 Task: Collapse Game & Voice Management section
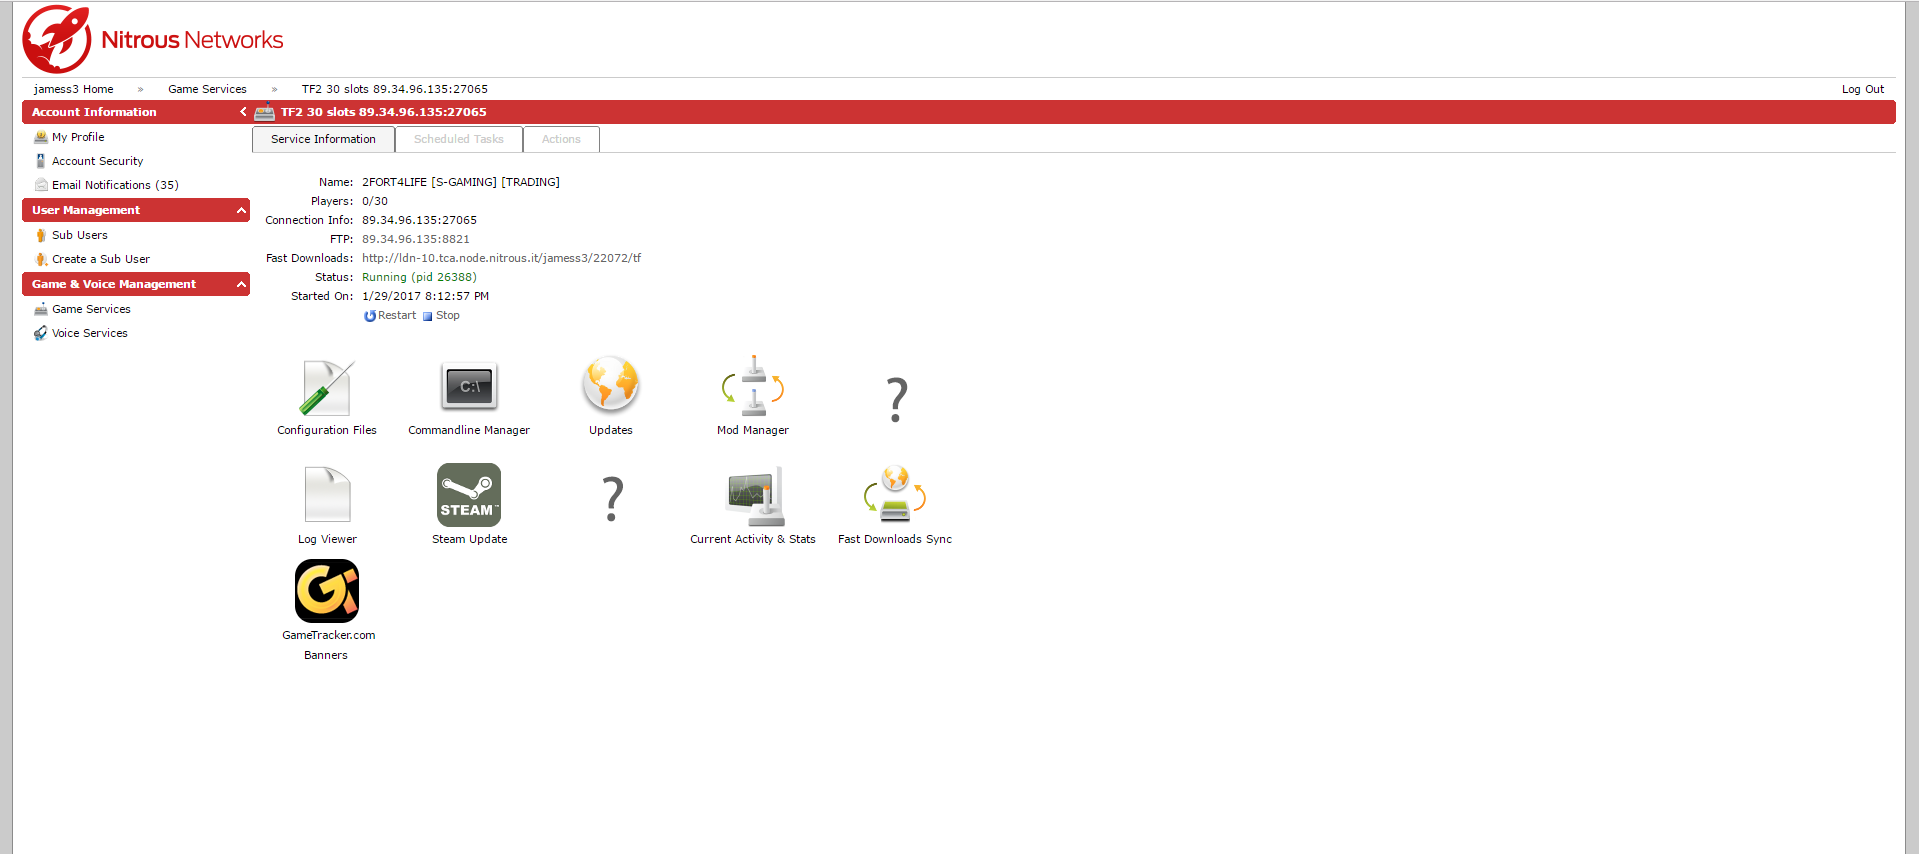241,284
